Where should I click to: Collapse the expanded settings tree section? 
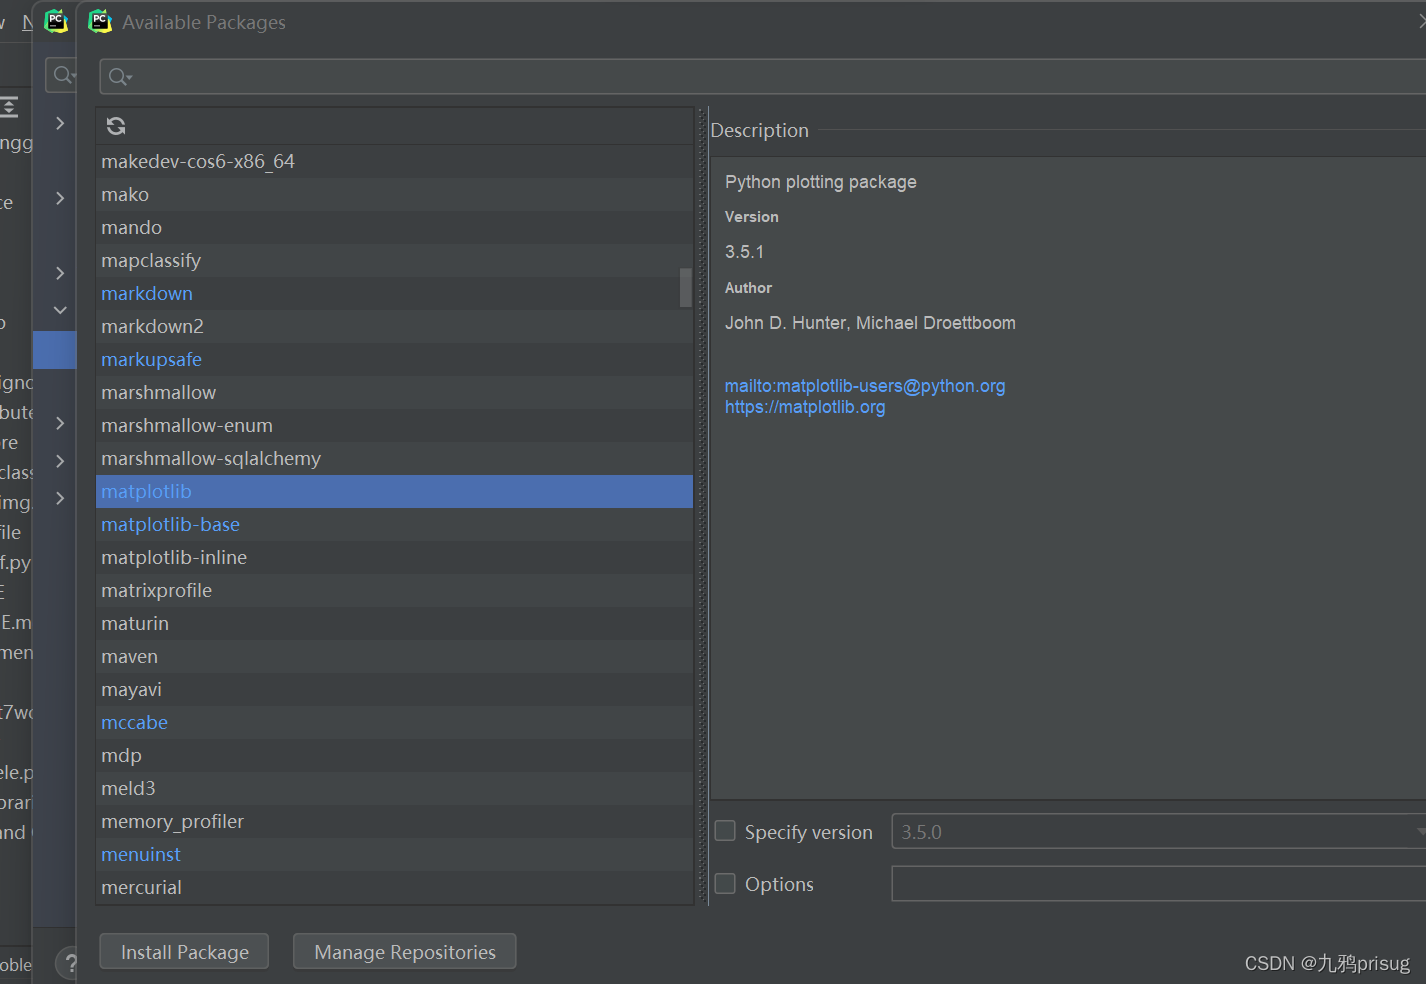60,310
